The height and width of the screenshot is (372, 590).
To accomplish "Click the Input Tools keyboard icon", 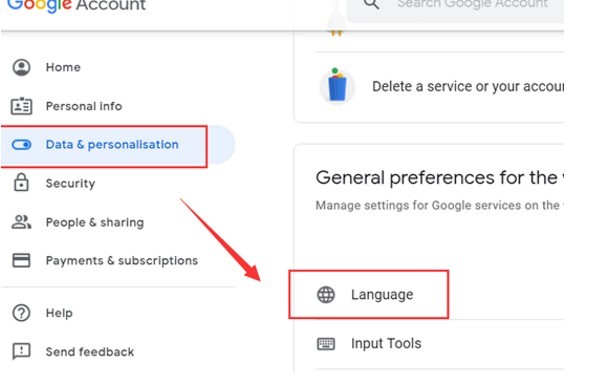I will [326, 344].
